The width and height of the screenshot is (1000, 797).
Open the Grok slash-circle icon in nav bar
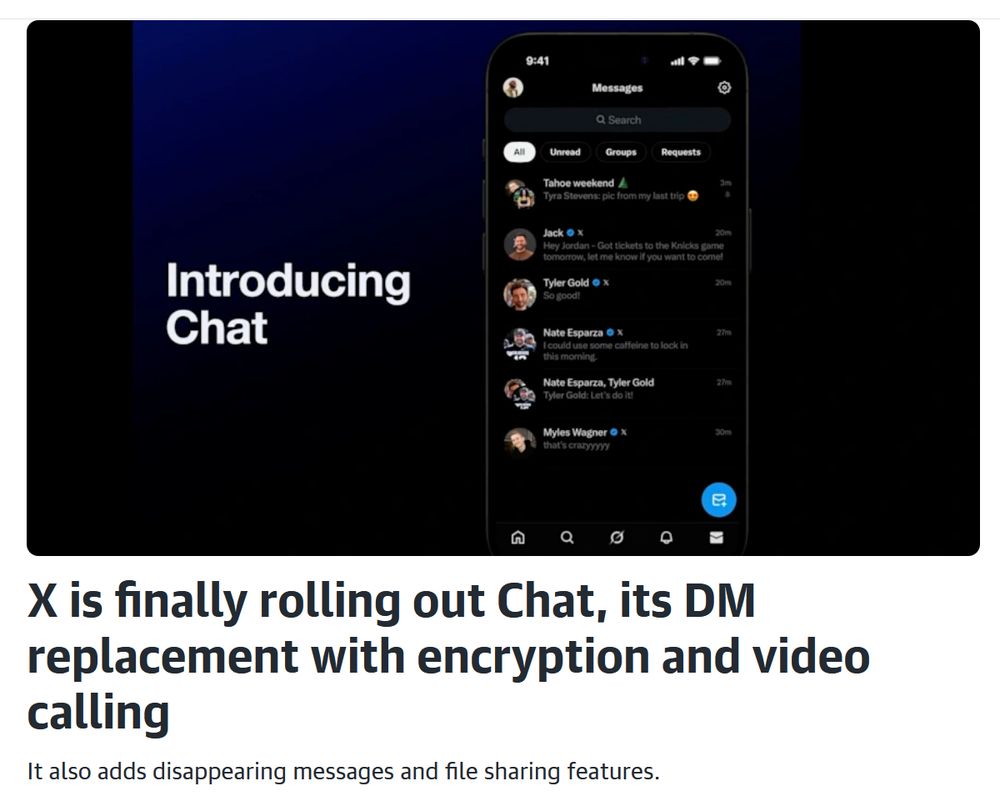click(x=617, y=537)
